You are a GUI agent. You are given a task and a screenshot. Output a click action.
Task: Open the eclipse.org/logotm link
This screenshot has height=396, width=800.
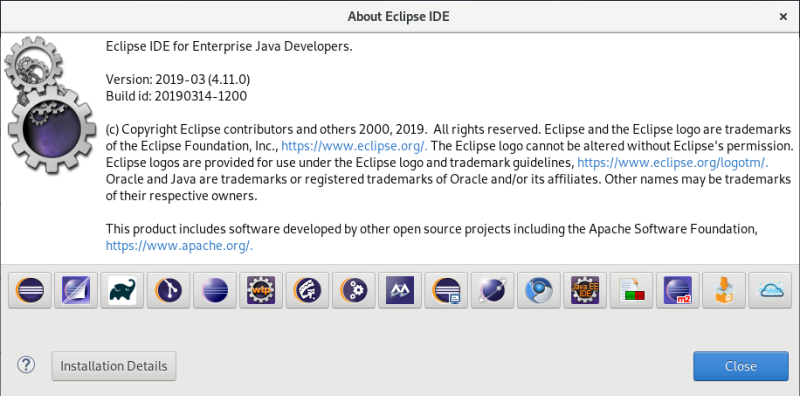click(x=672, y=163)
